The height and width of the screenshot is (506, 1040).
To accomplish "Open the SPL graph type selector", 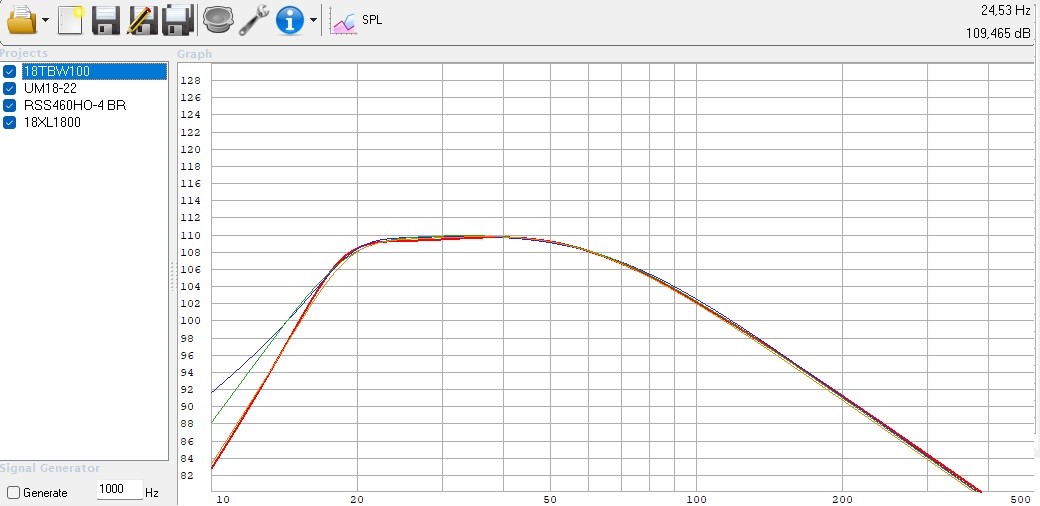I will coord(357,20).
